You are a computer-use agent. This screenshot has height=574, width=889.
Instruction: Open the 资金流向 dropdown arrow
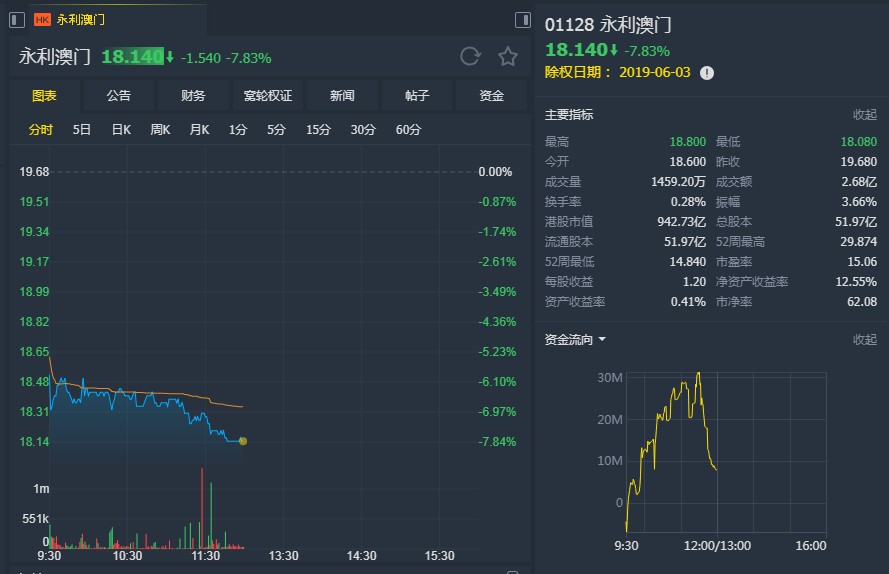pos(602,340)
